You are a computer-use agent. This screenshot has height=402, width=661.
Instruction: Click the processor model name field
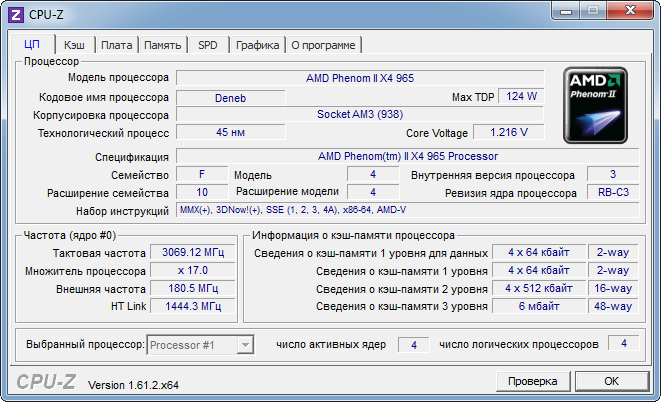point(360,77)
